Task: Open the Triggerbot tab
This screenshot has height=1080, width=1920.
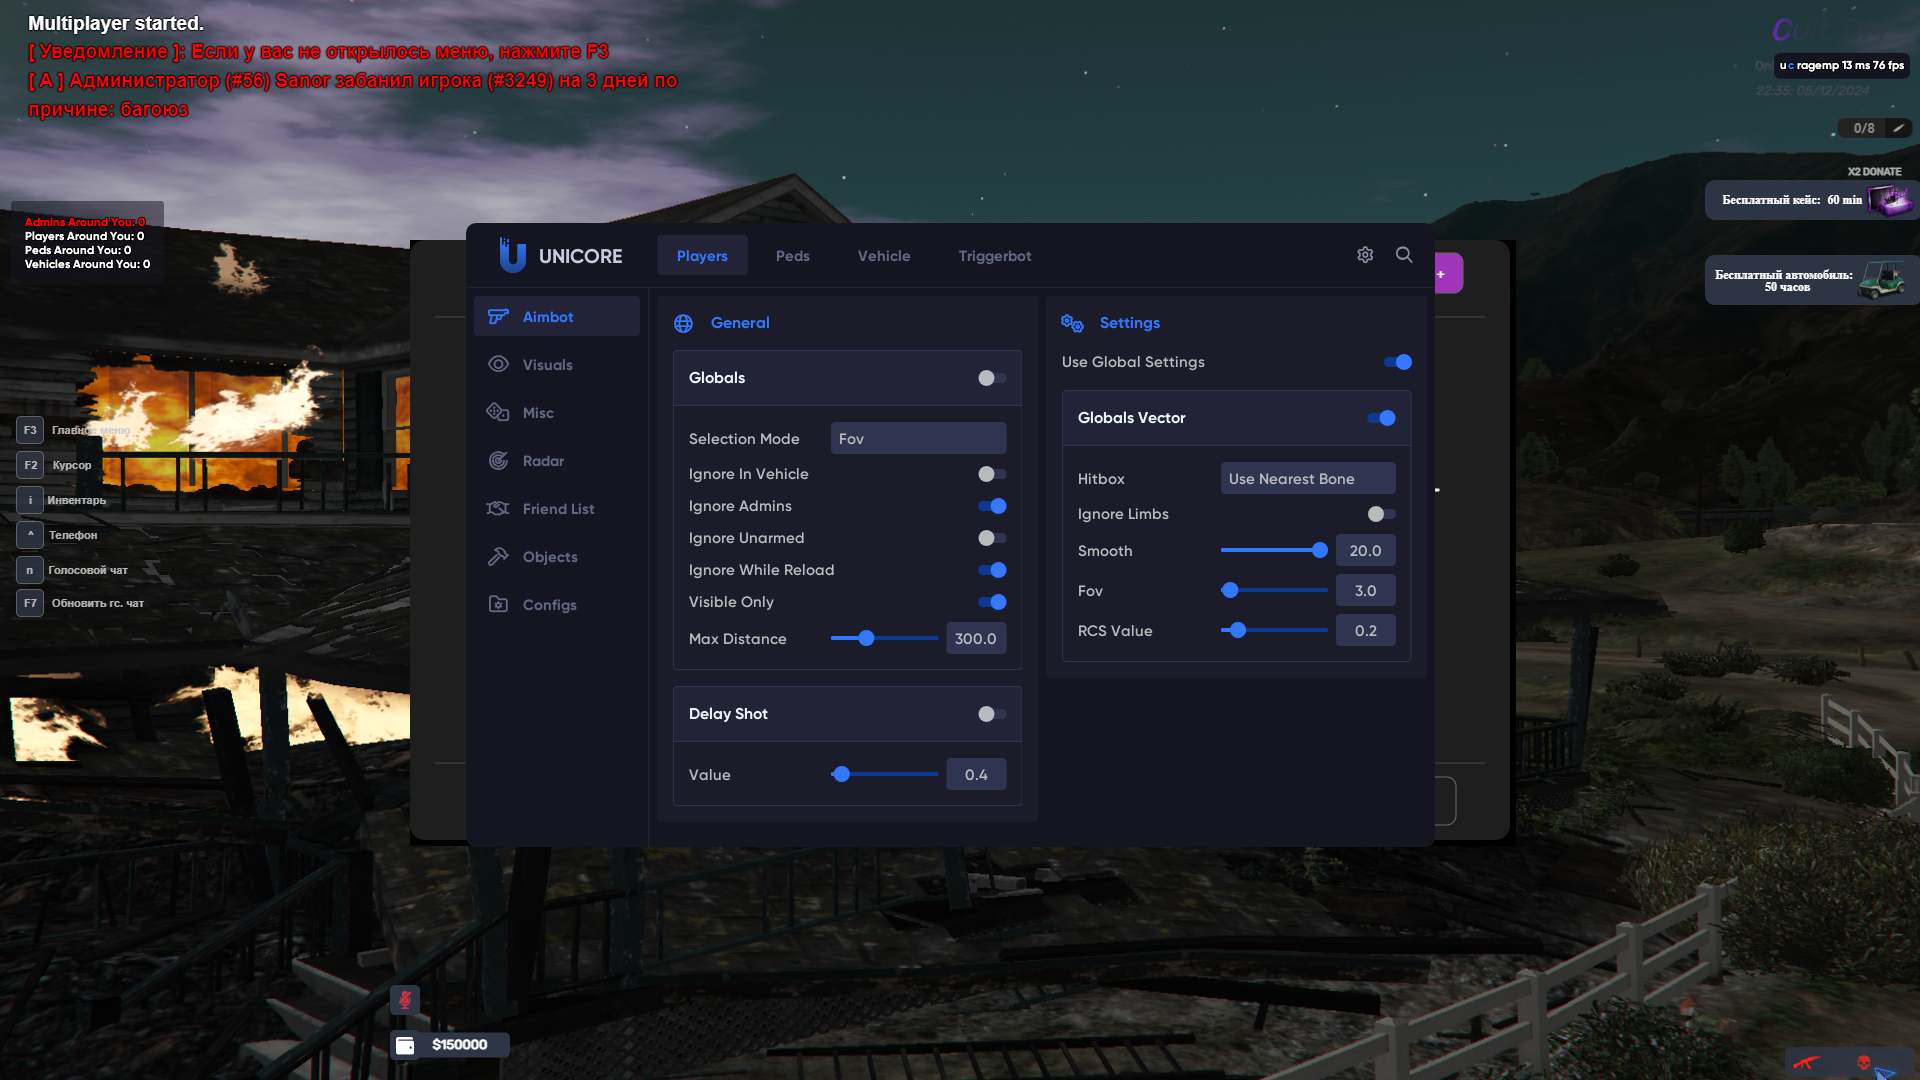Action: coord(995,255)
